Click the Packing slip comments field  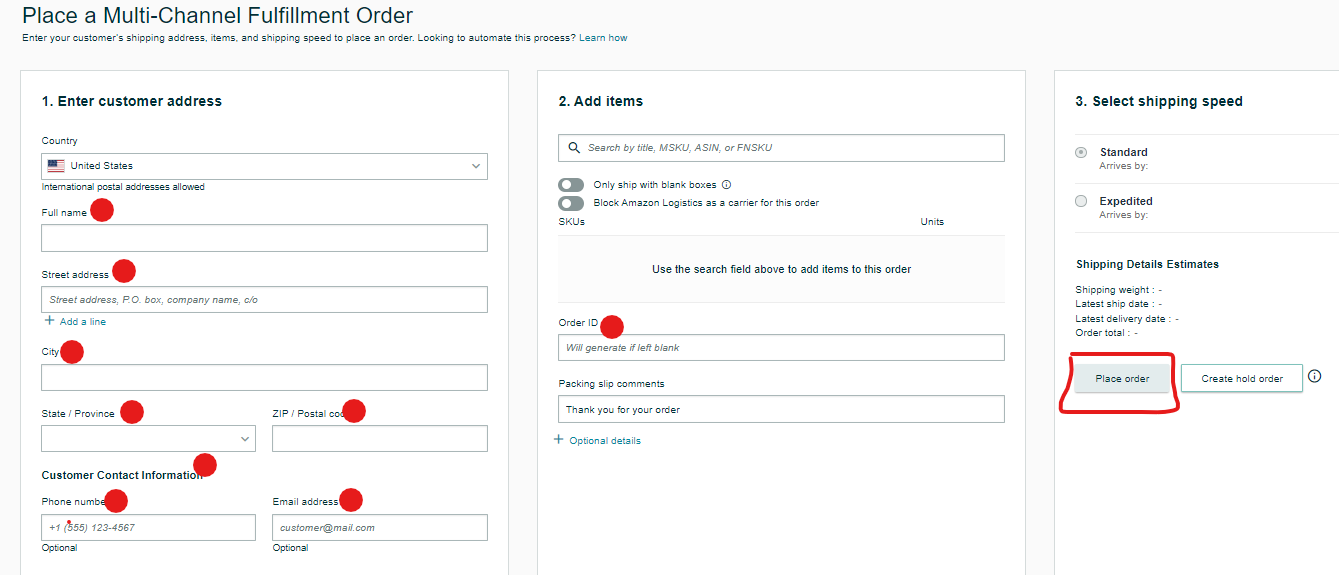(781, 409)
